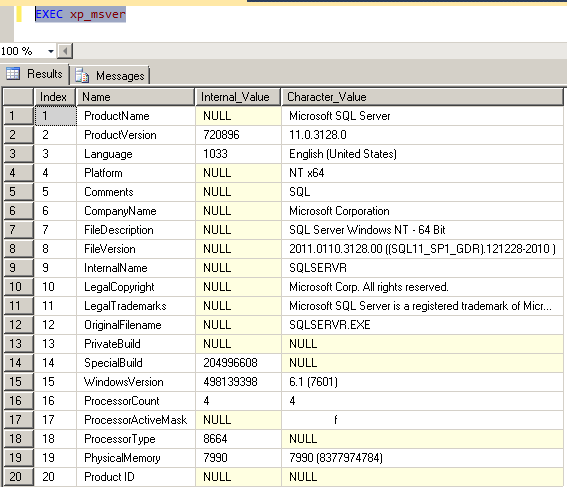The width and height of the screenshot is (567, 487).
Task: Select the Index column header
Action: pyautogui.click(x=55, y=97)
